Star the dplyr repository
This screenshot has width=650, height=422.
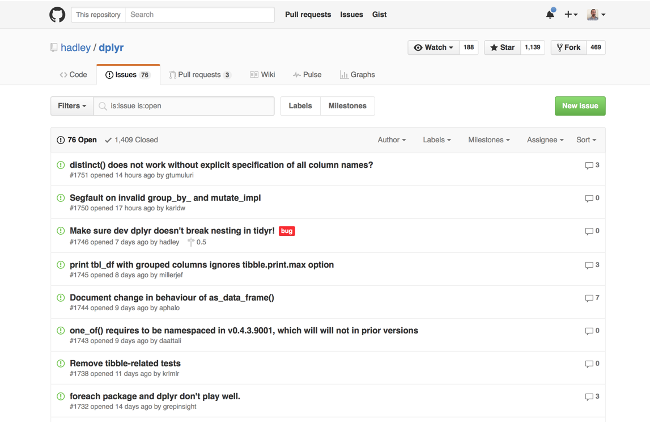[502, 47]
